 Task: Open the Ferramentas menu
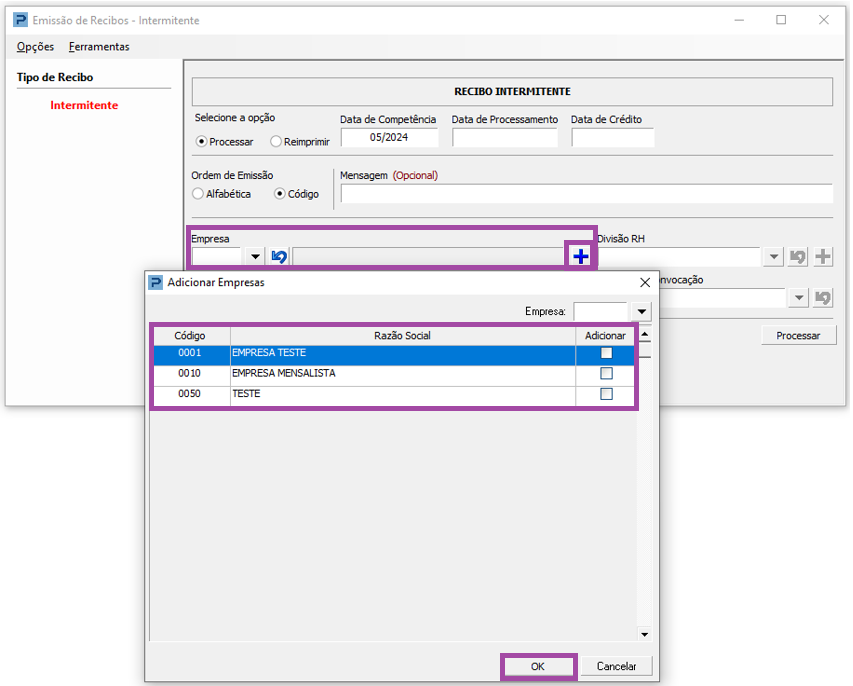(x=99, y=47)
